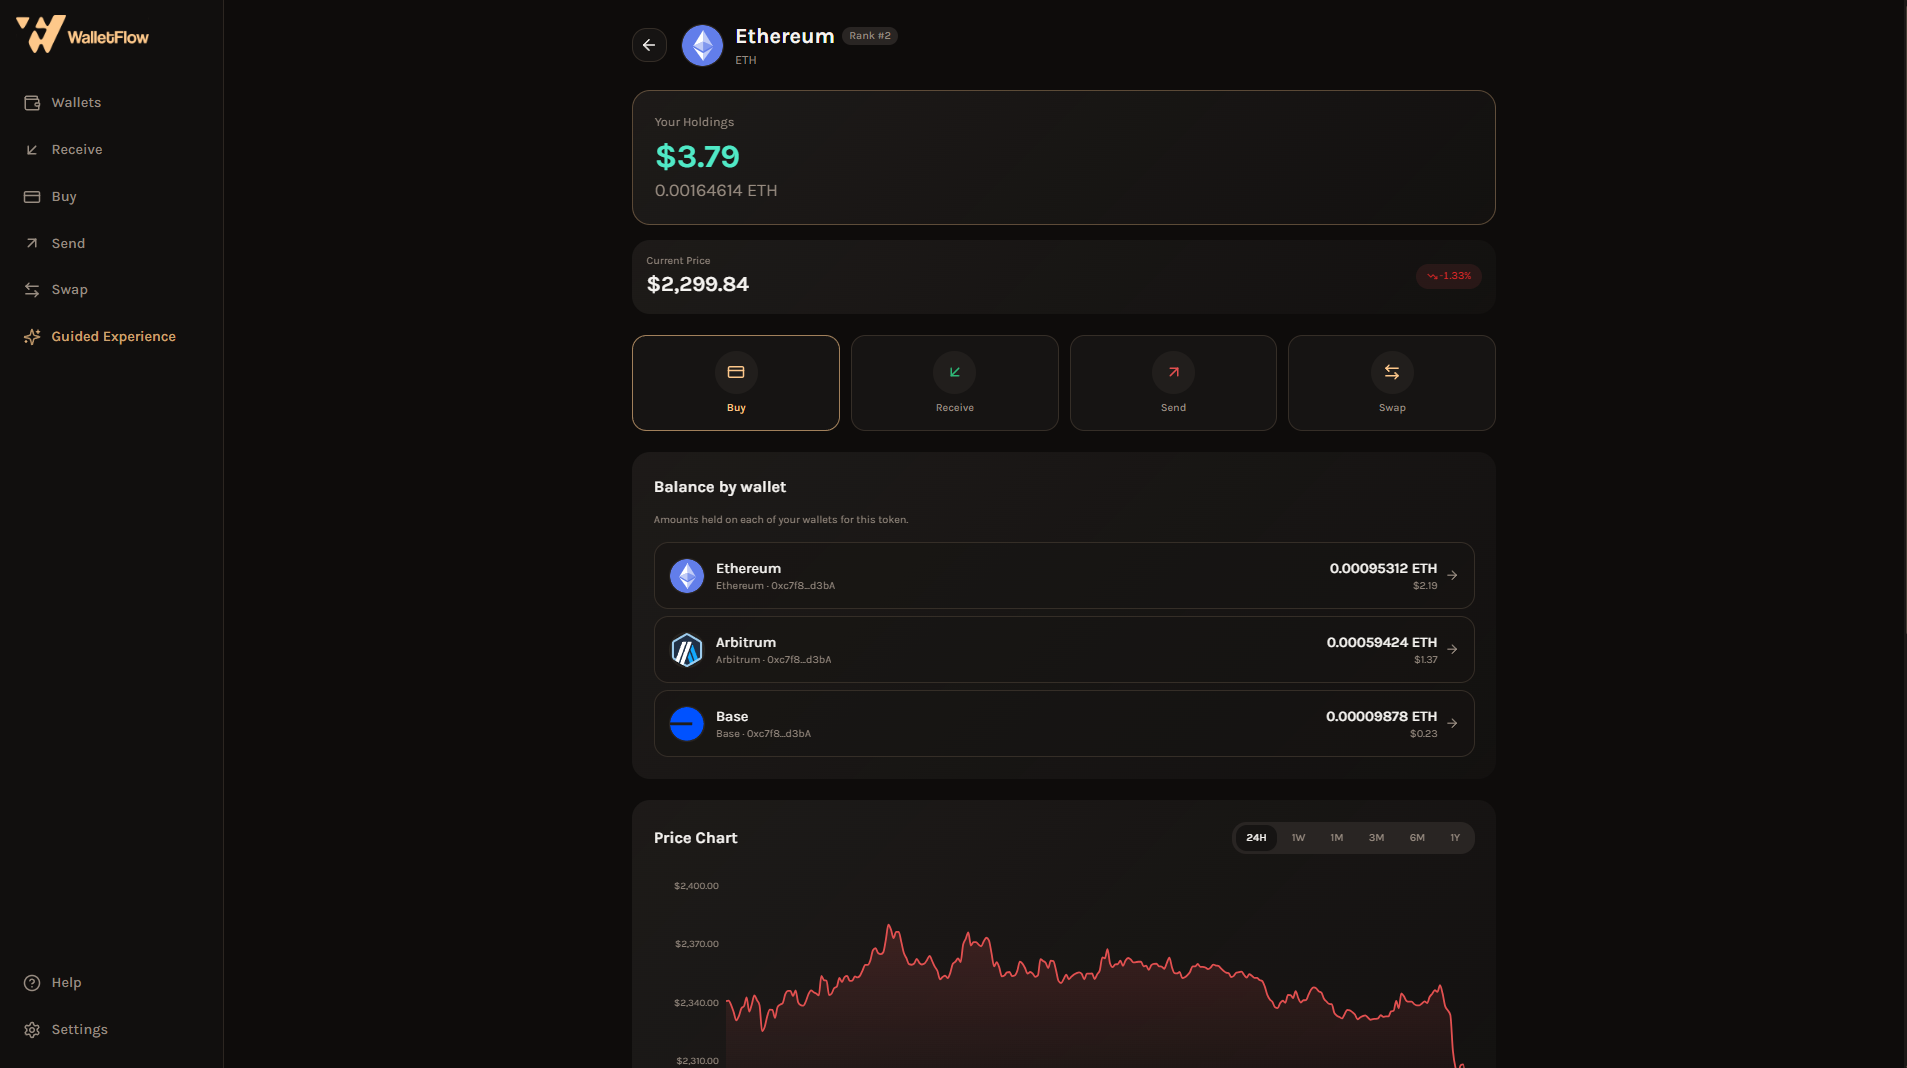Click the 0.00009878 ETH Base balance
The height and width of the screenshot is (1068, 1907).
(x=1381, y=717)
